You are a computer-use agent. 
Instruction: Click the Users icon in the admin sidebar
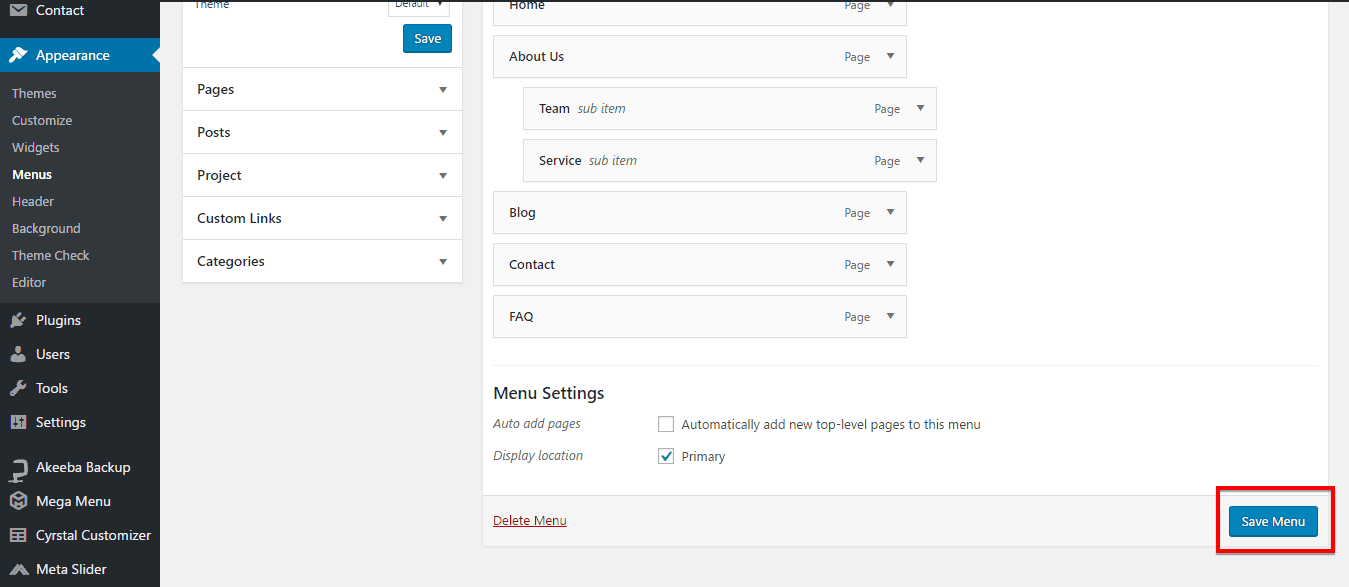click(x=22, y=354)
